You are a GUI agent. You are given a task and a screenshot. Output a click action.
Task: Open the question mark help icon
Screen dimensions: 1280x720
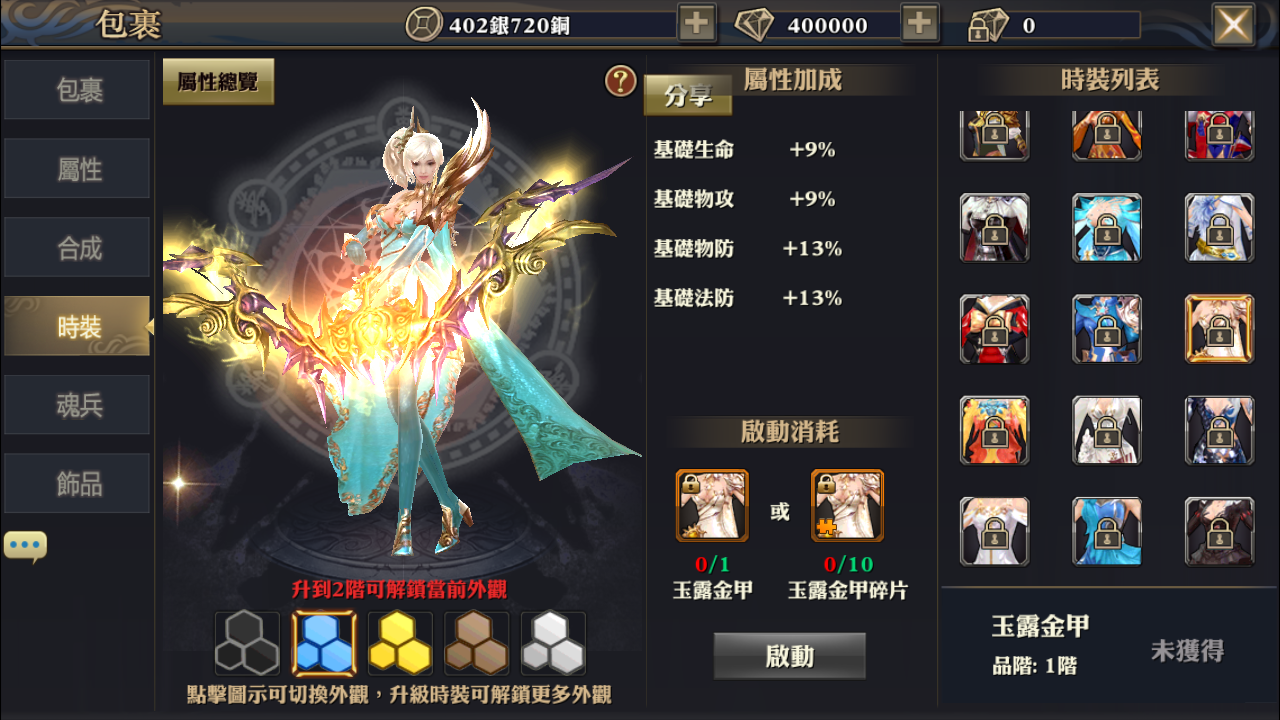pyautogui.click(x=621, y=81)
